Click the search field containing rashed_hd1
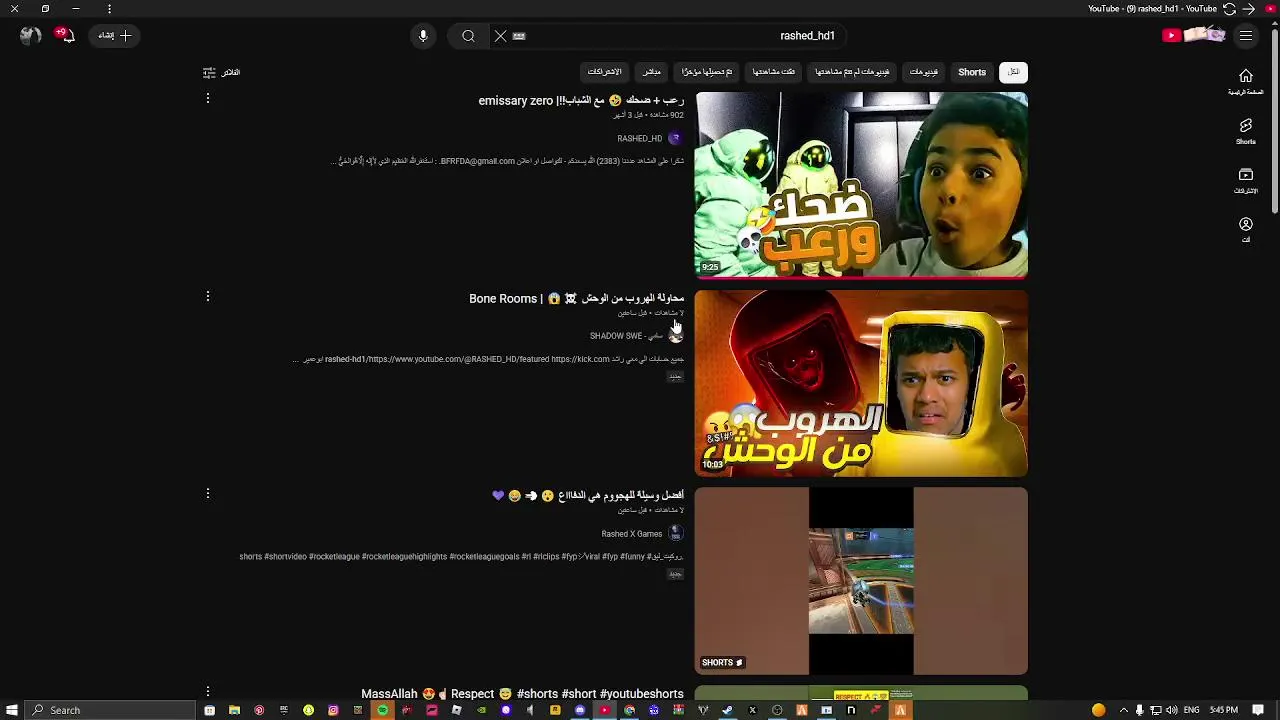This screenshot has height=720, width=1280. point(670,36)
